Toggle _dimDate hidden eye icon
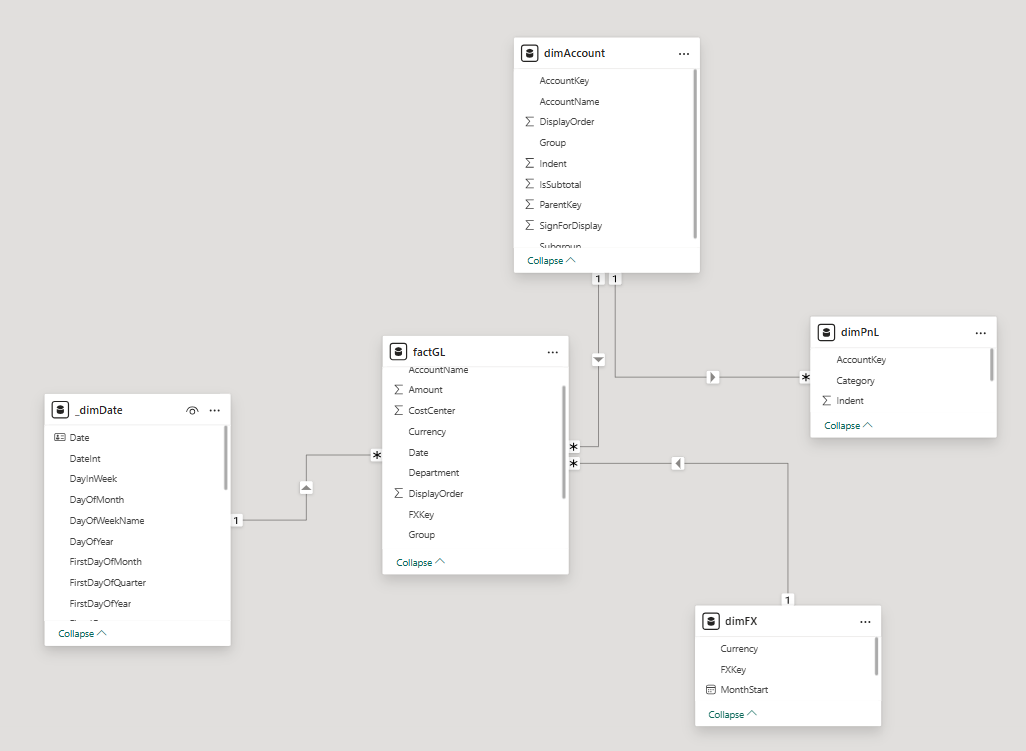Screen dimensions: 1026x751 [192, 410]
